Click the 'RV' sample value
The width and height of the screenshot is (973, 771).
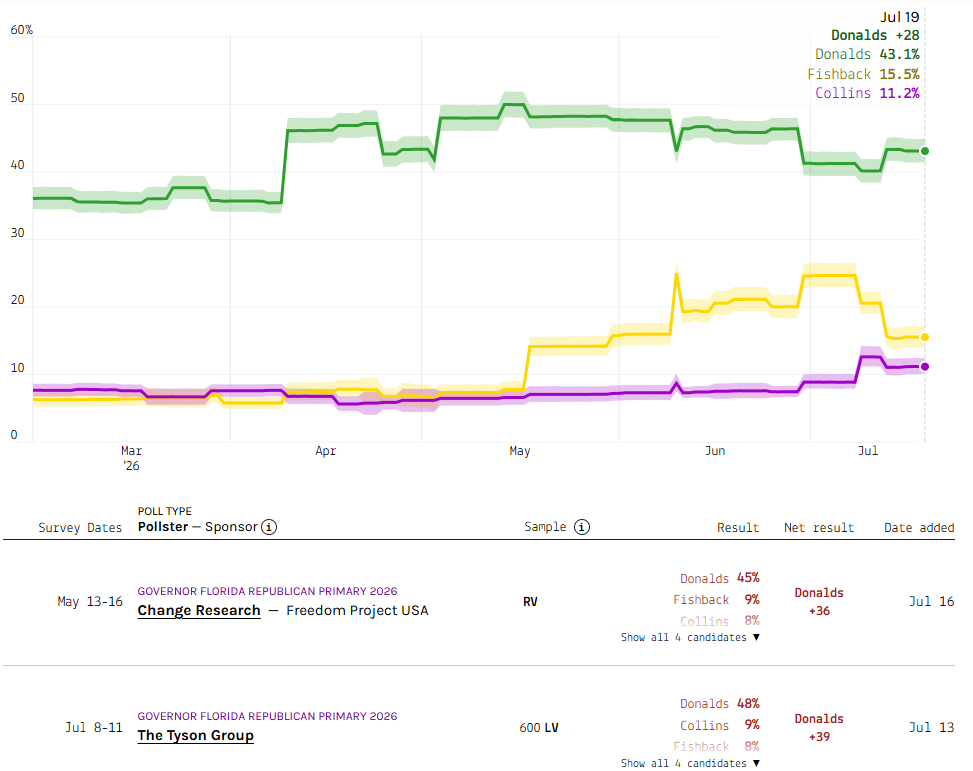[x=530, y=602]
